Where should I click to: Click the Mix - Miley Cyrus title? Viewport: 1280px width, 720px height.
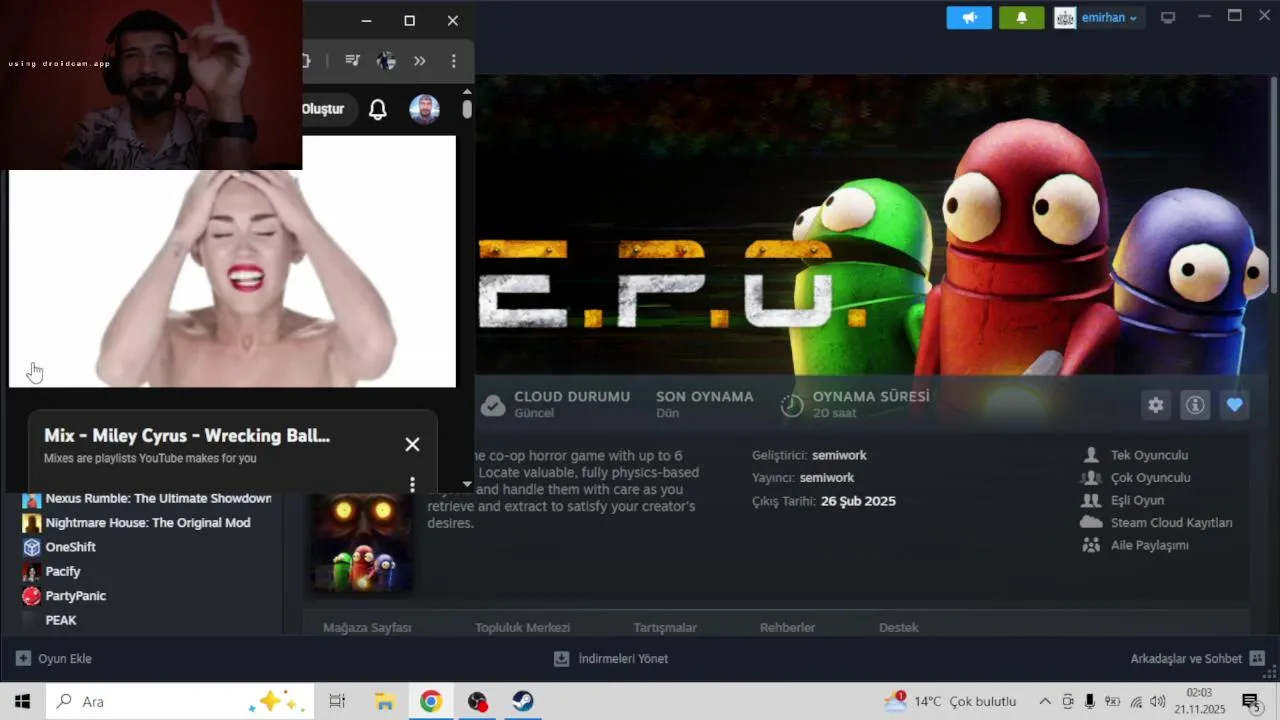tap(187, 436)
